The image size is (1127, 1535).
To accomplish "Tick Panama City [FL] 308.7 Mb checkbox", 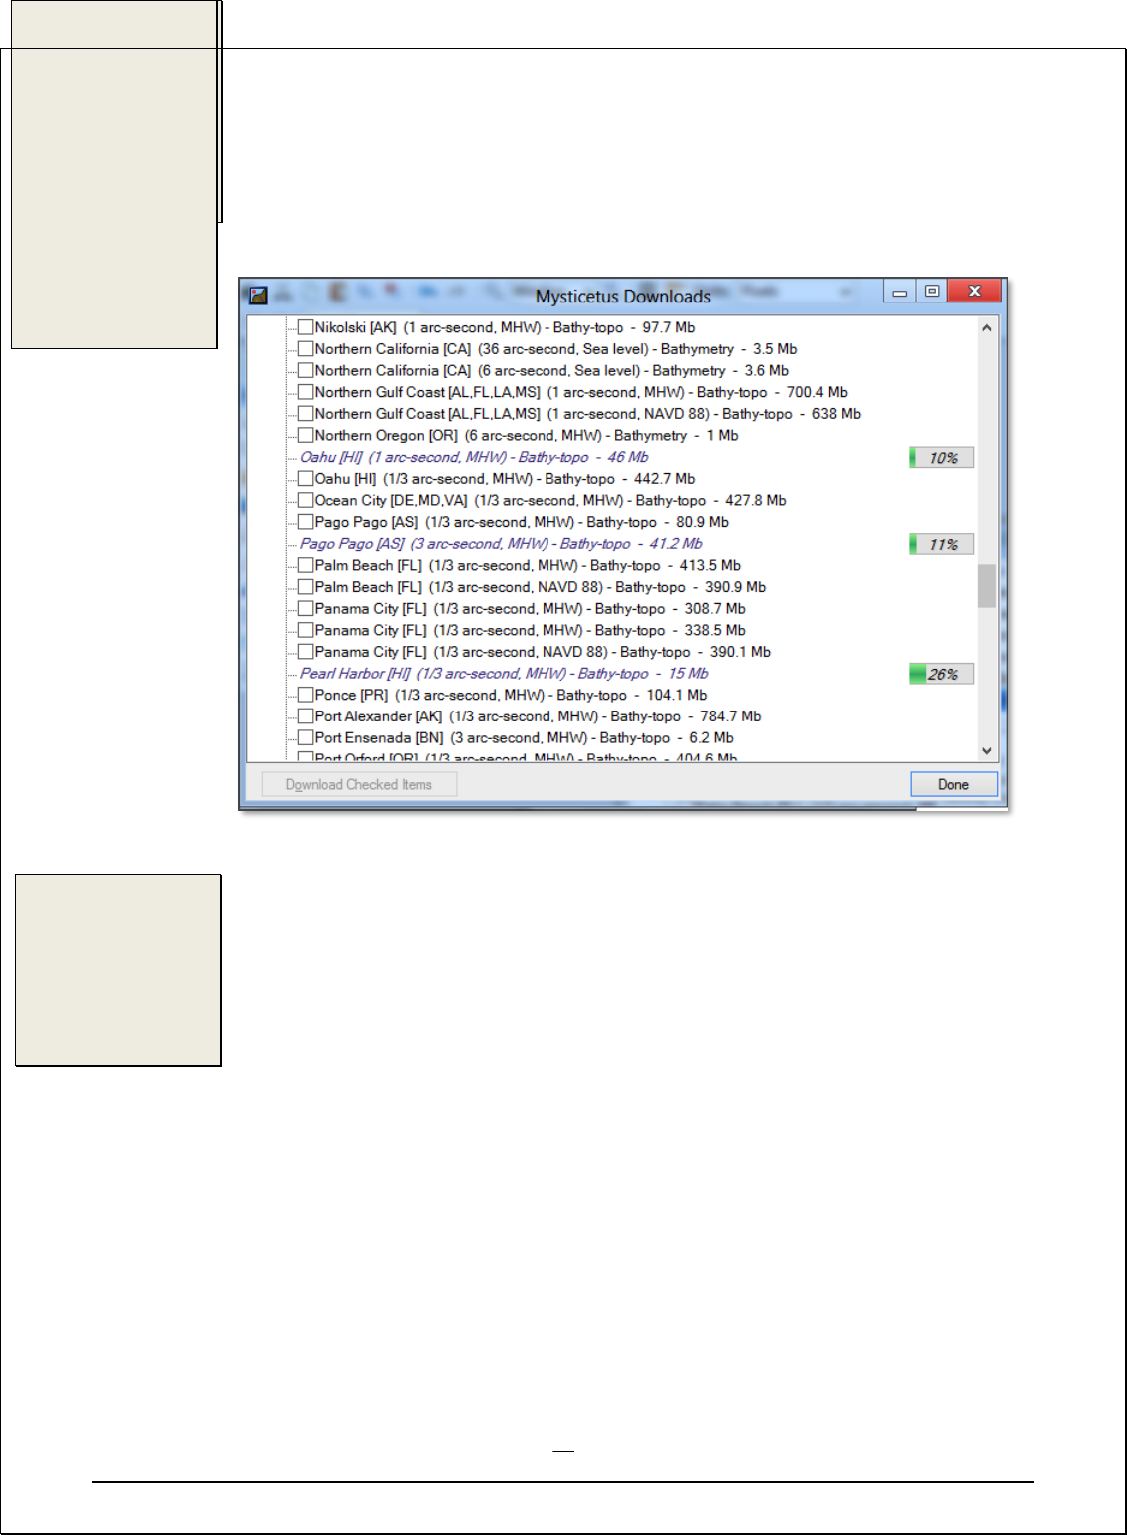I will (x=306, y=608).
